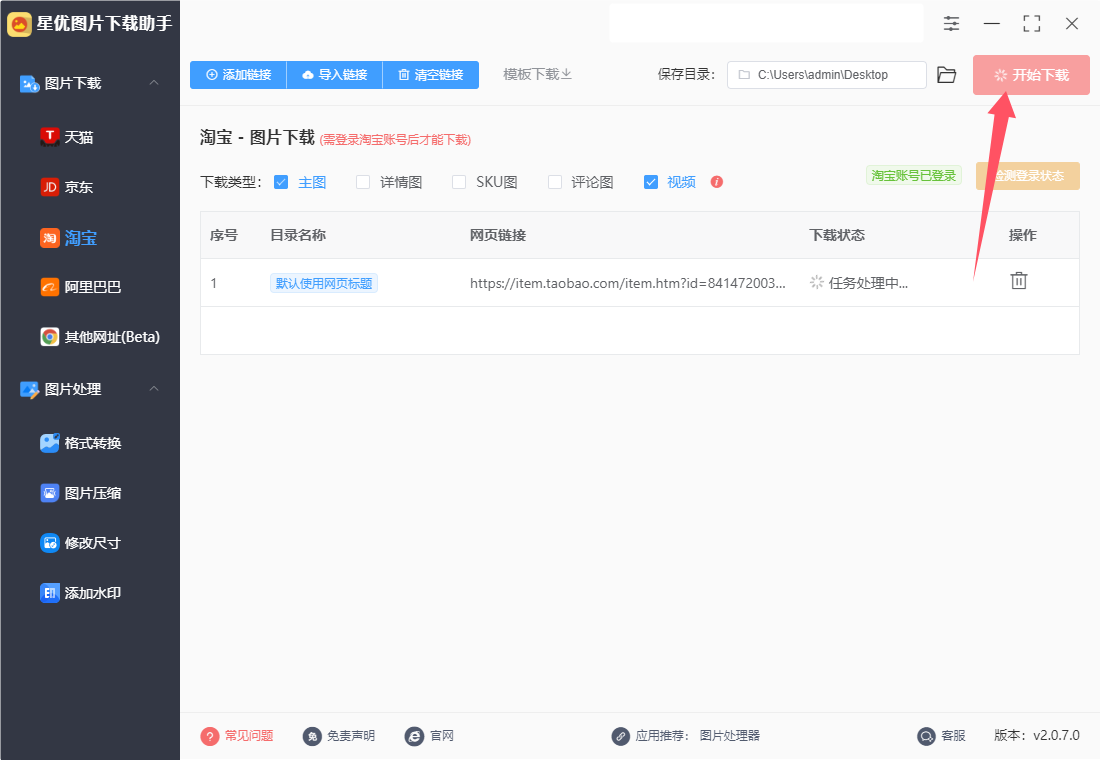Click the 默认使用网页标题 tag
Image resolution: width=1100 pixels, height=760 pixels.
tap(324, 283)
